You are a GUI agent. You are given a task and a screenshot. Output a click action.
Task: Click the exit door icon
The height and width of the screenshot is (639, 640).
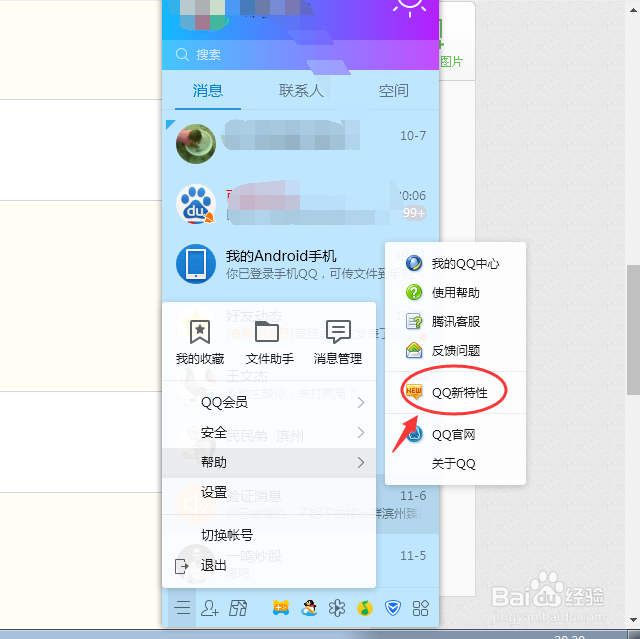pos(182,566)
